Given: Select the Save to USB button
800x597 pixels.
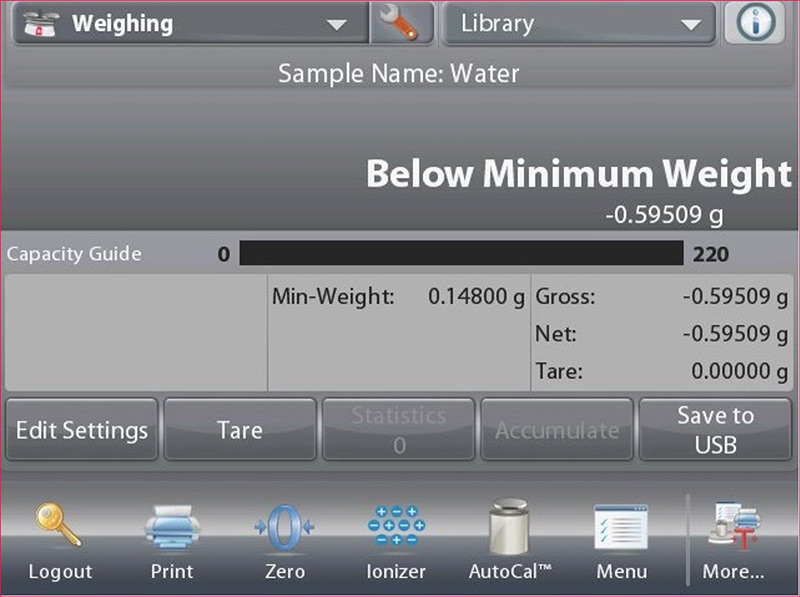Looking at the screenshot, I should pyautogui.click(x=715, y=430).
